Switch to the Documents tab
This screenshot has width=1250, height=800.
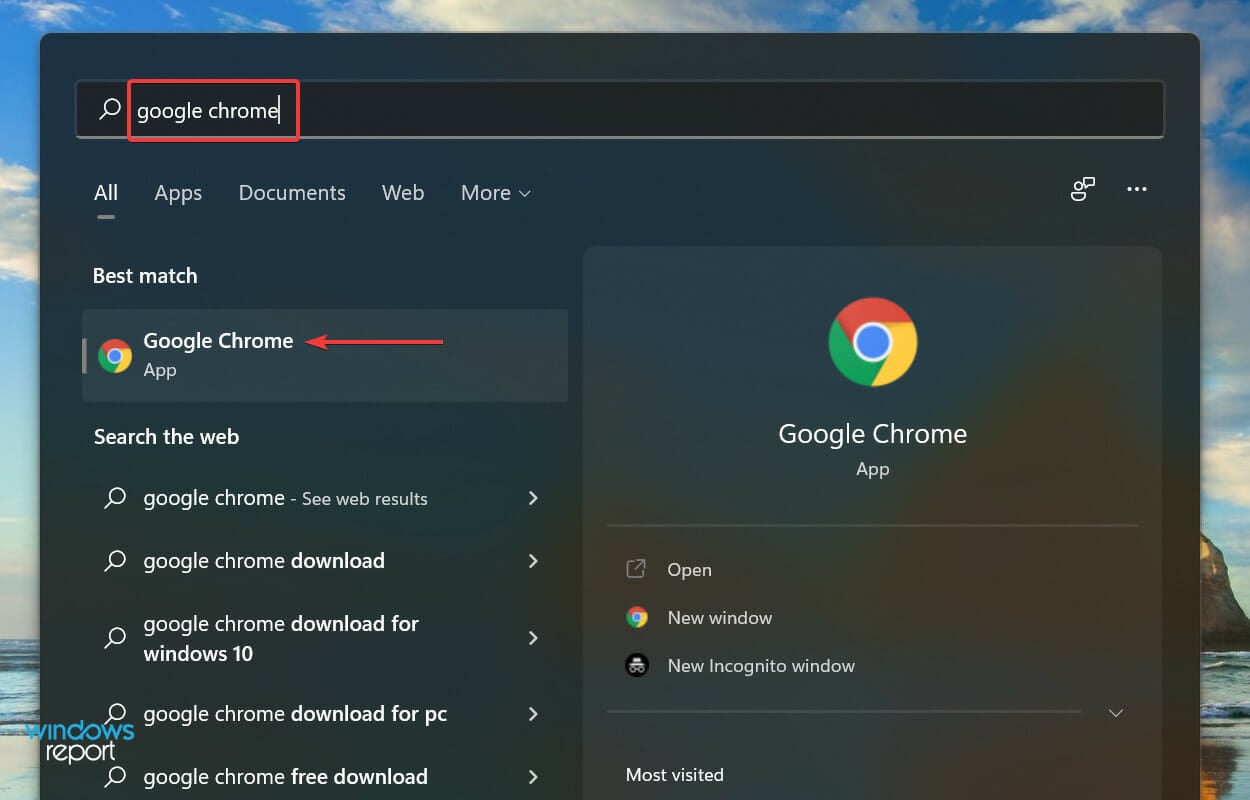[x=292, y=193]
